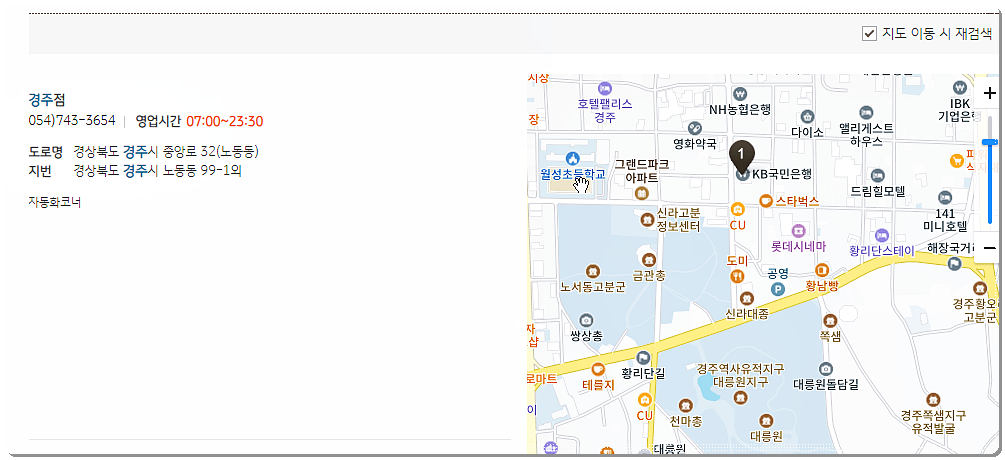Click the CU store icon near 천마총
Viewport: 1005px width, 460px height.
(x=644, y=400)
